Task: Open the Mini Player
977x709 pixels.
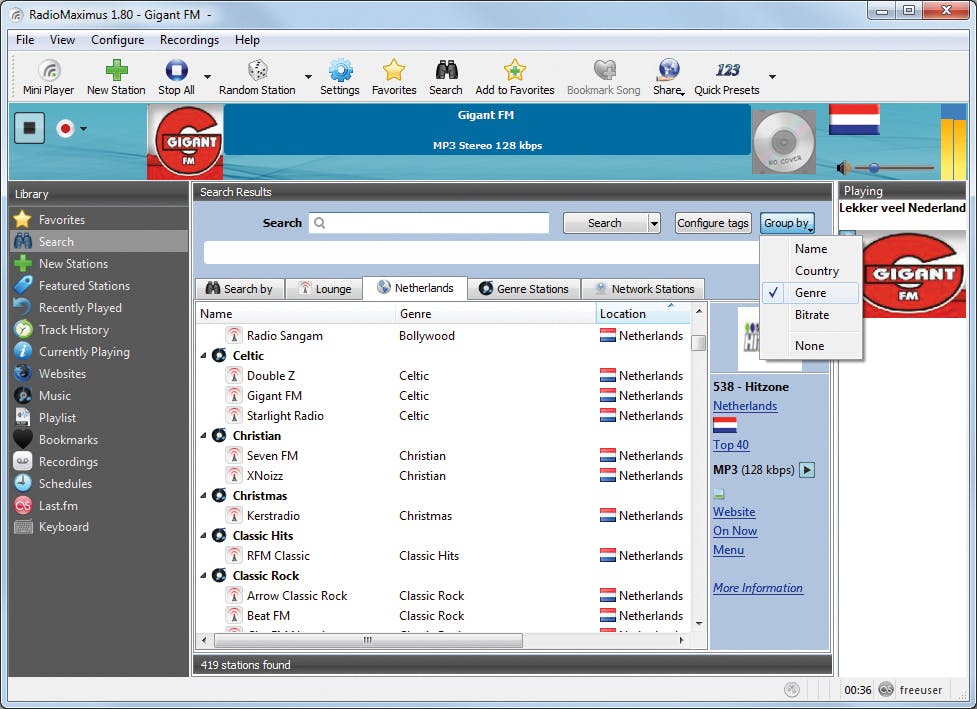Action: (x=49, y=77)
